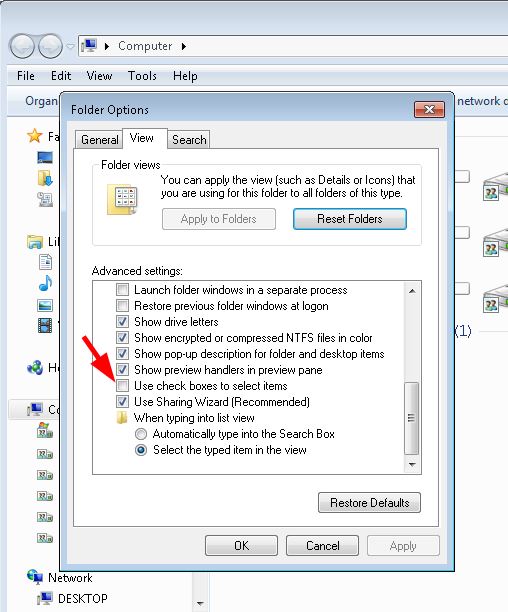Open the View menu in Explorer
The width and height of the screenshot is (508, 612).
(99, 76)
